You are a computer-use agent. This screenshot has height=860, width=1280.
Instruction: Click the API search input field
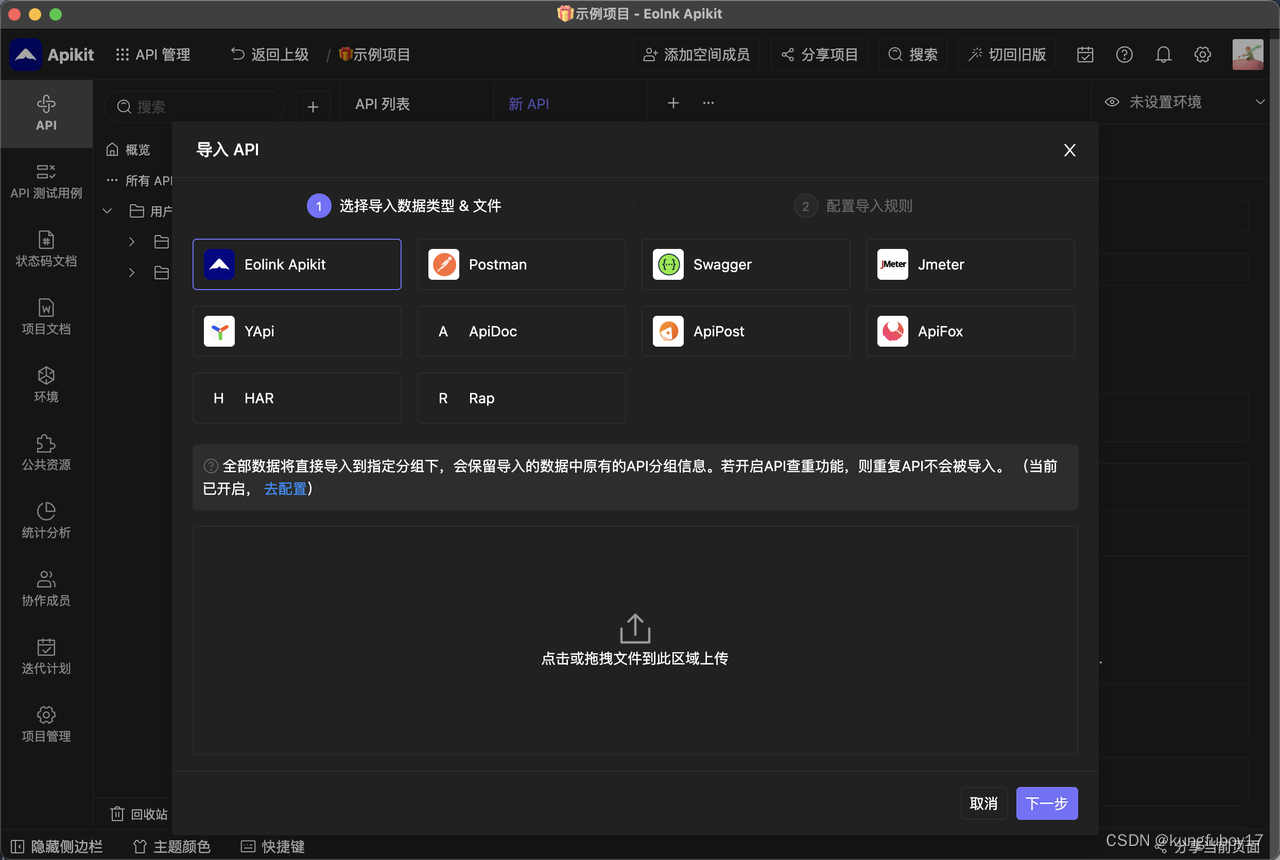pyautogui.click(x=194, y=107)
